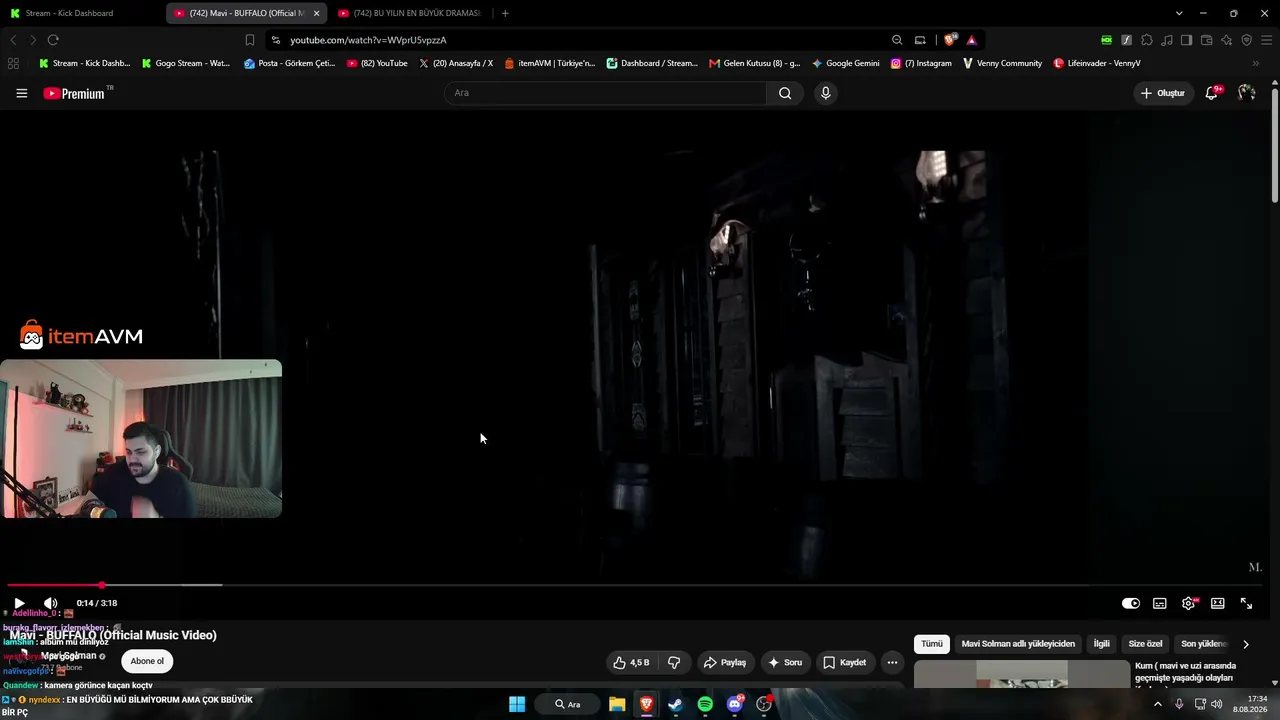Open Brave sidebar panel toggle
The image size is (1280, 720).
(1186, 40)
